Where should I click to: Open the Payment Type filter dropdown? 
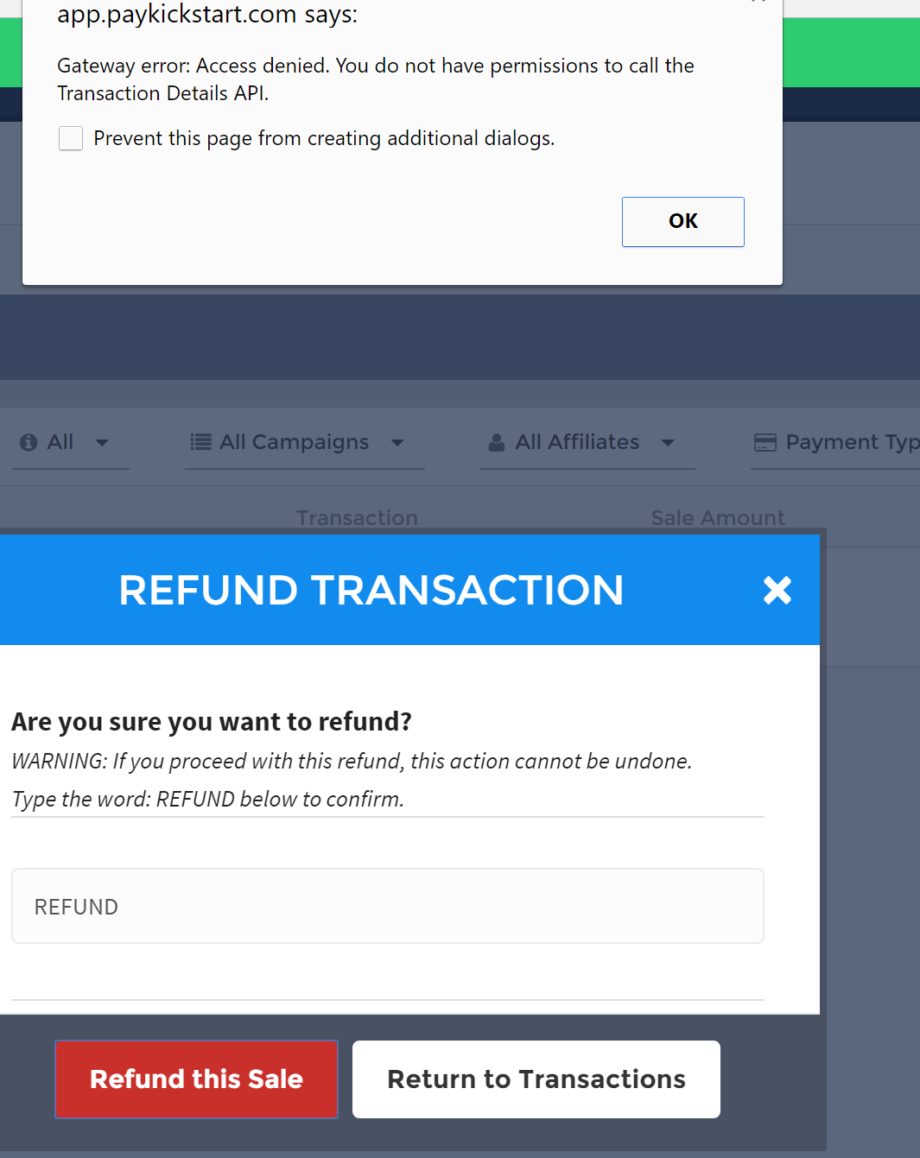tap(850, 442)
